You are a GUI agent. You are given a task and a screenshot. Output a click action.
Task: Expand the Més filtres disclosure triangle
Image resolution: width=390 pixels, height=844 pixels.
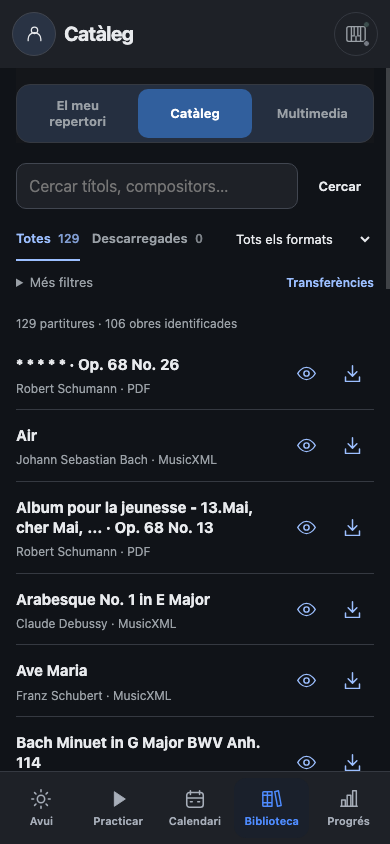[19, 283]
